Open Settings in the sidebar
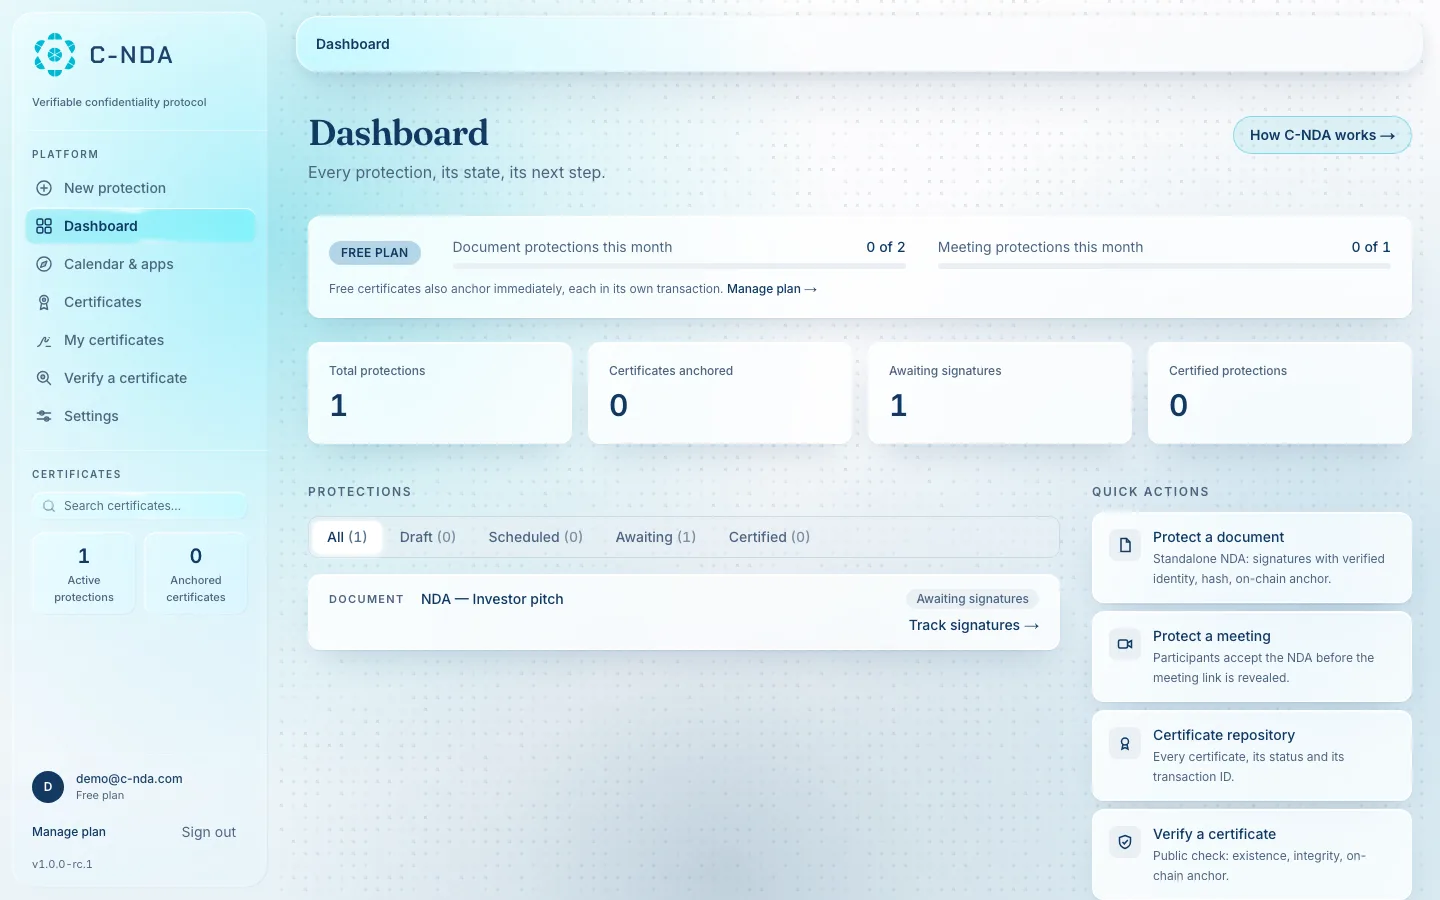The width and height of the screenshot is (1440, 900). [140, 416]
